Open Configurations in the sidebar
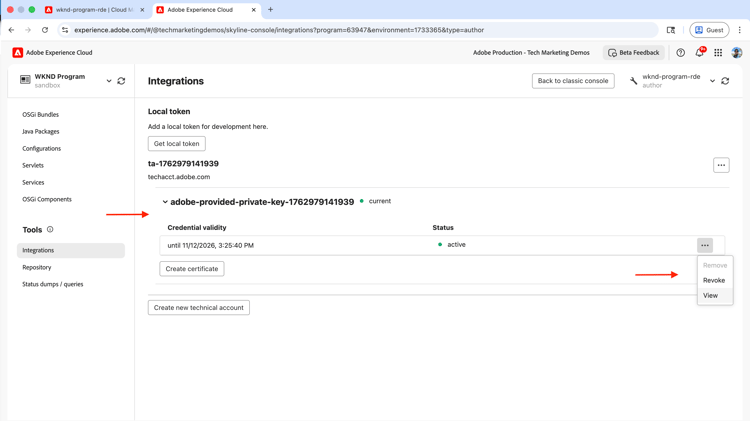Viewport: 750px width, 421px height. tap(42, 148)
